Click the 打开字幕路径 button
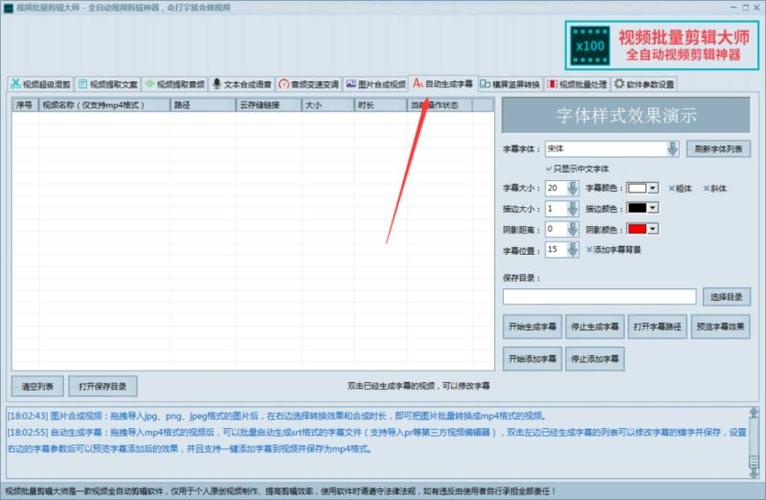This screenshot has height=500, width=766. [x=657, y=326]
